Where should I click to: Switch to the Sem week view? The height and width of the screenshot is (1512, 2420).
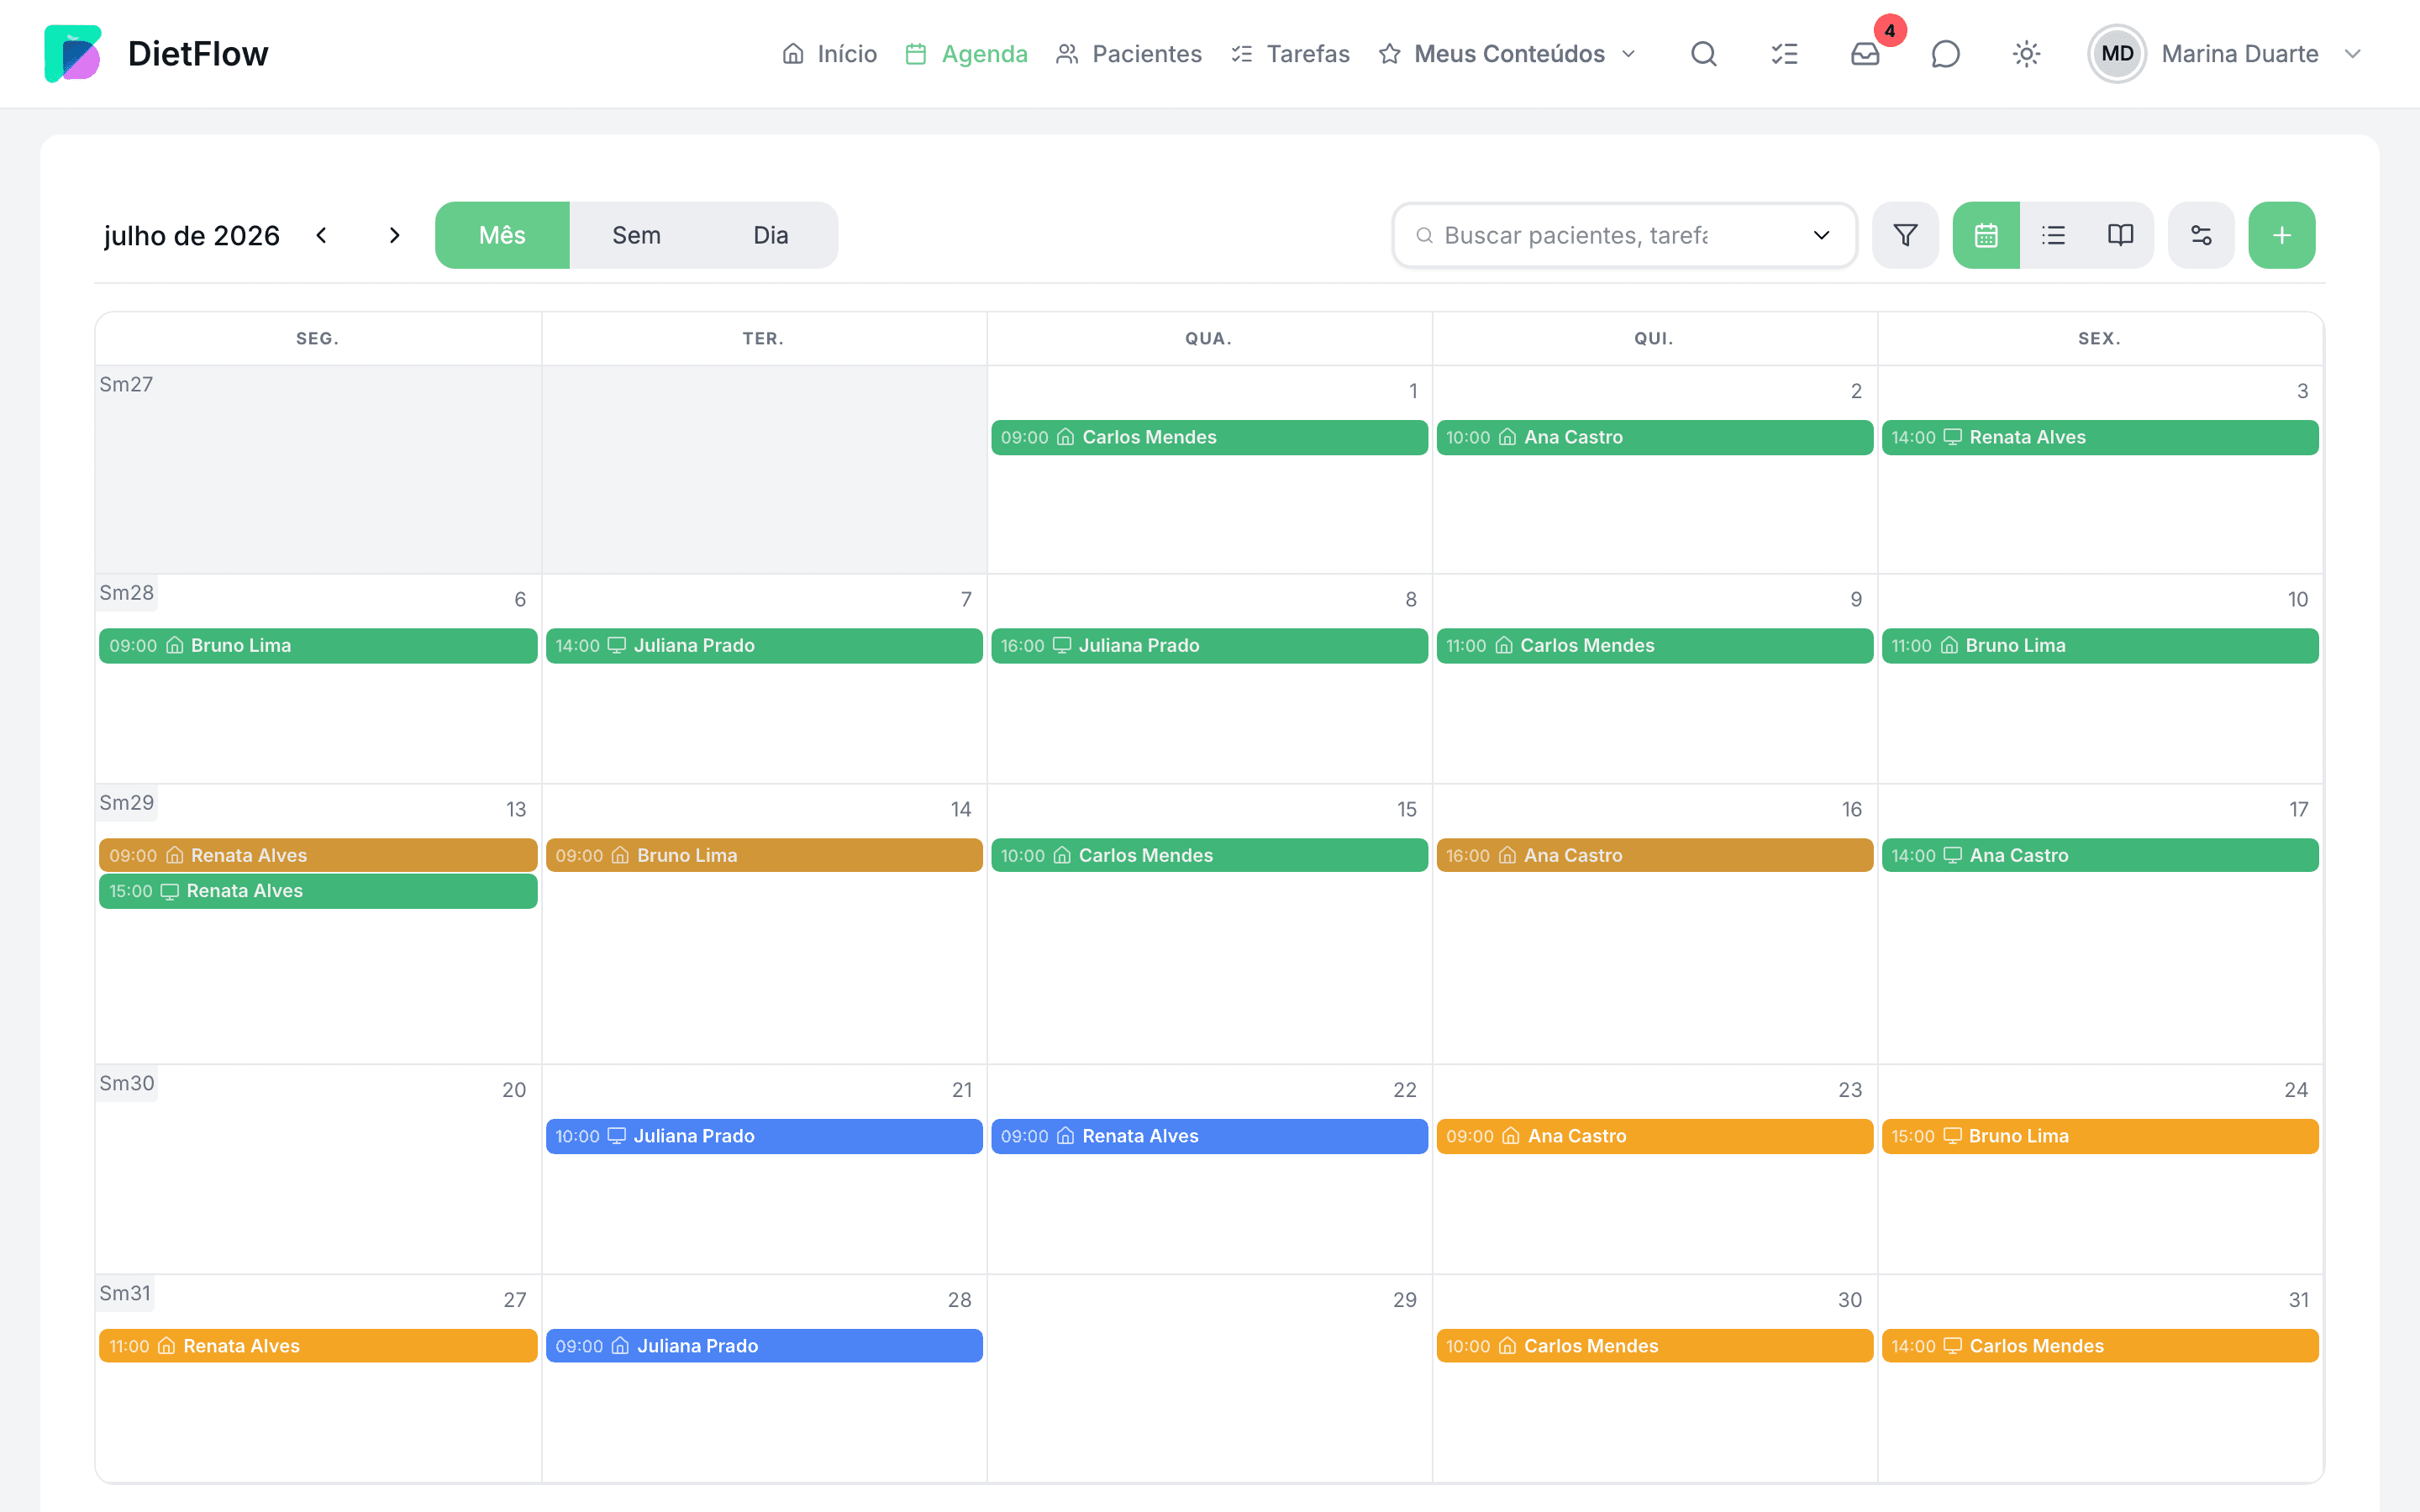tap(636, 235)
